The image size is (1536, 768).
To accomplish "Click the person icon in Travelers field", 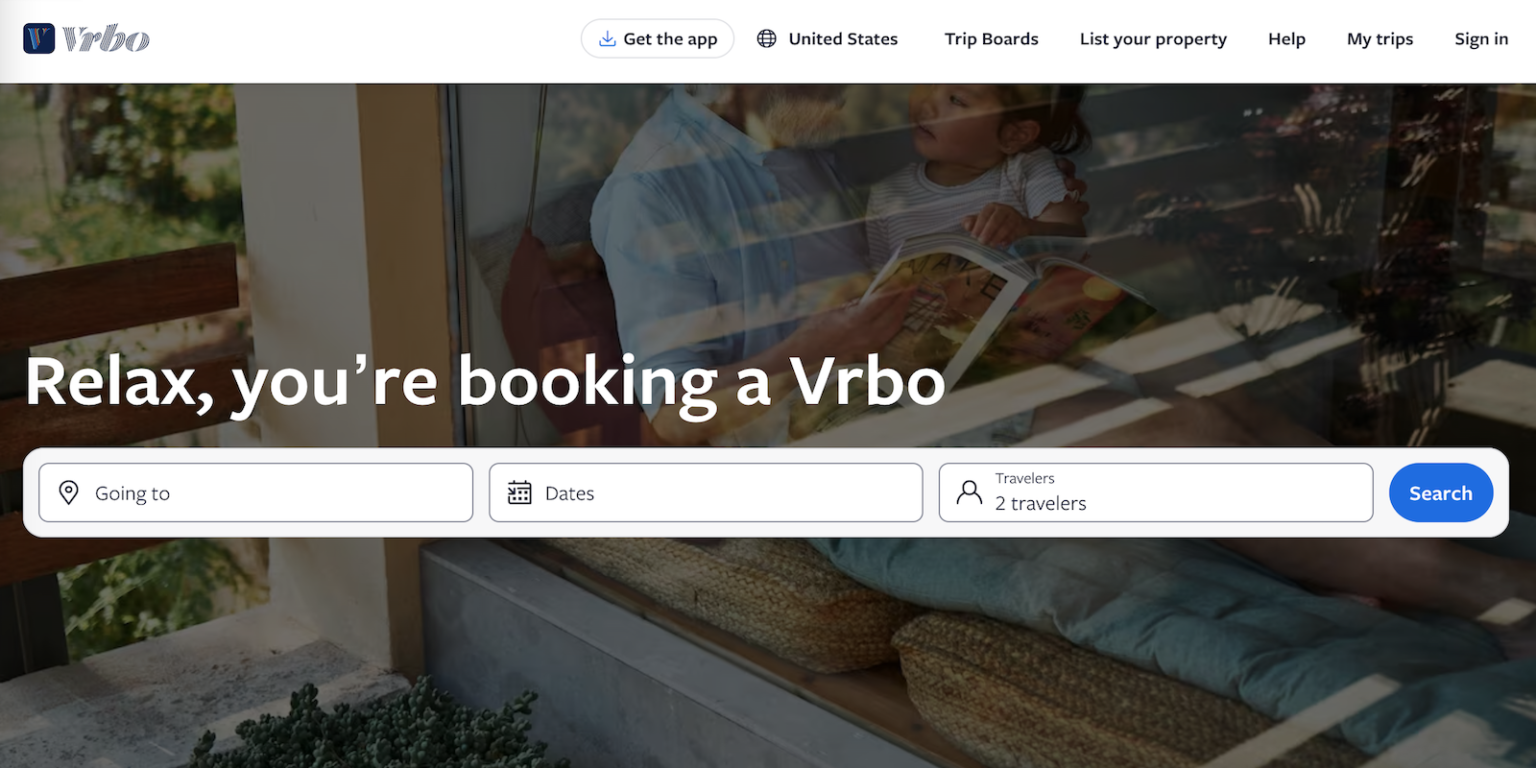I will 969,492.
